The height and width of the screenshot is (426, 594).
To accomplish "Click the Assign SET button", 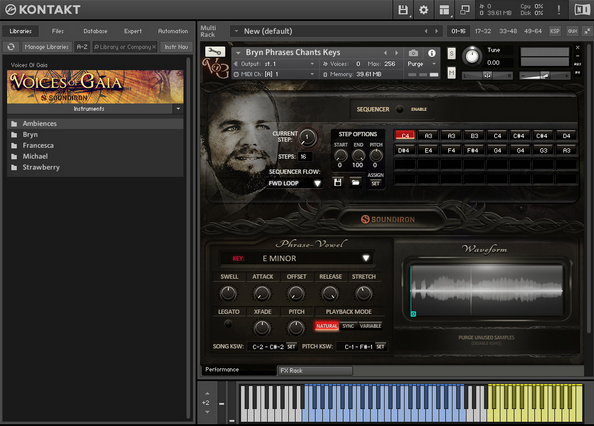I will pos(375,184).
